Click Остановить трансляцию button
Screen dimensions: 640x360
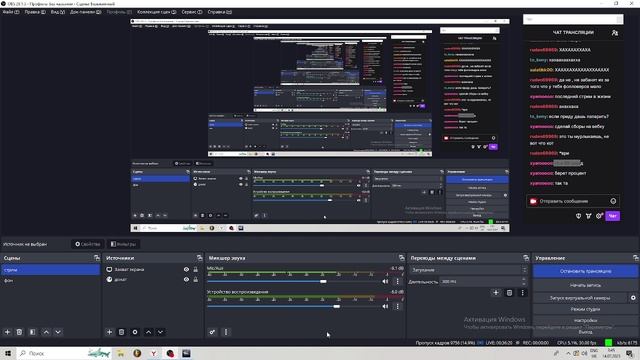(585, 271)
